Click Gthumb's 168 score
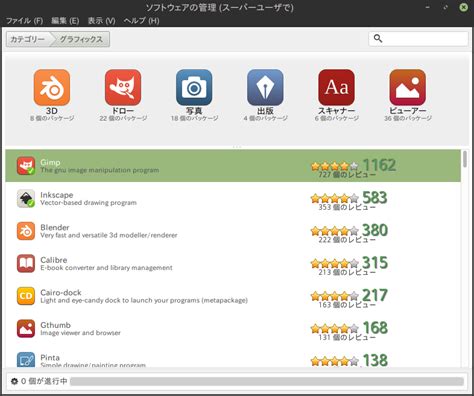474x396 pixels. [x=375, y=328]
